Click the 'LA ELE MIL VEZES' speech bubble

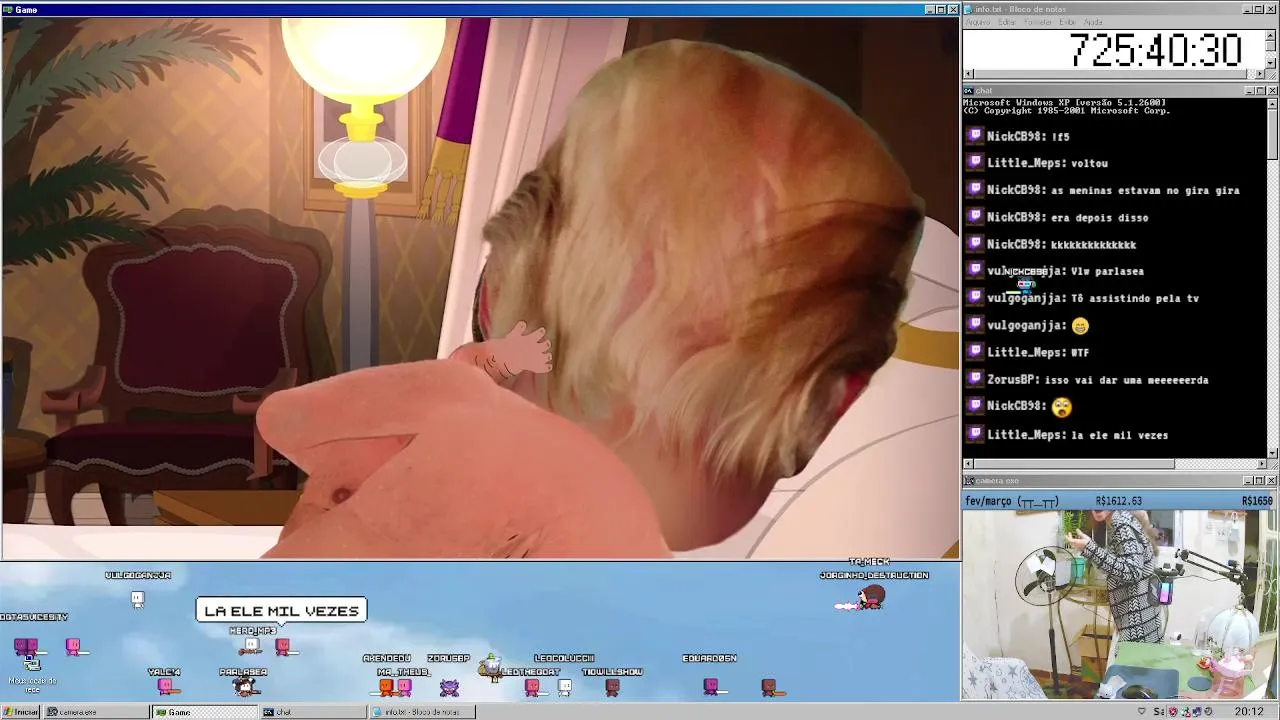(x=282, y=611)
